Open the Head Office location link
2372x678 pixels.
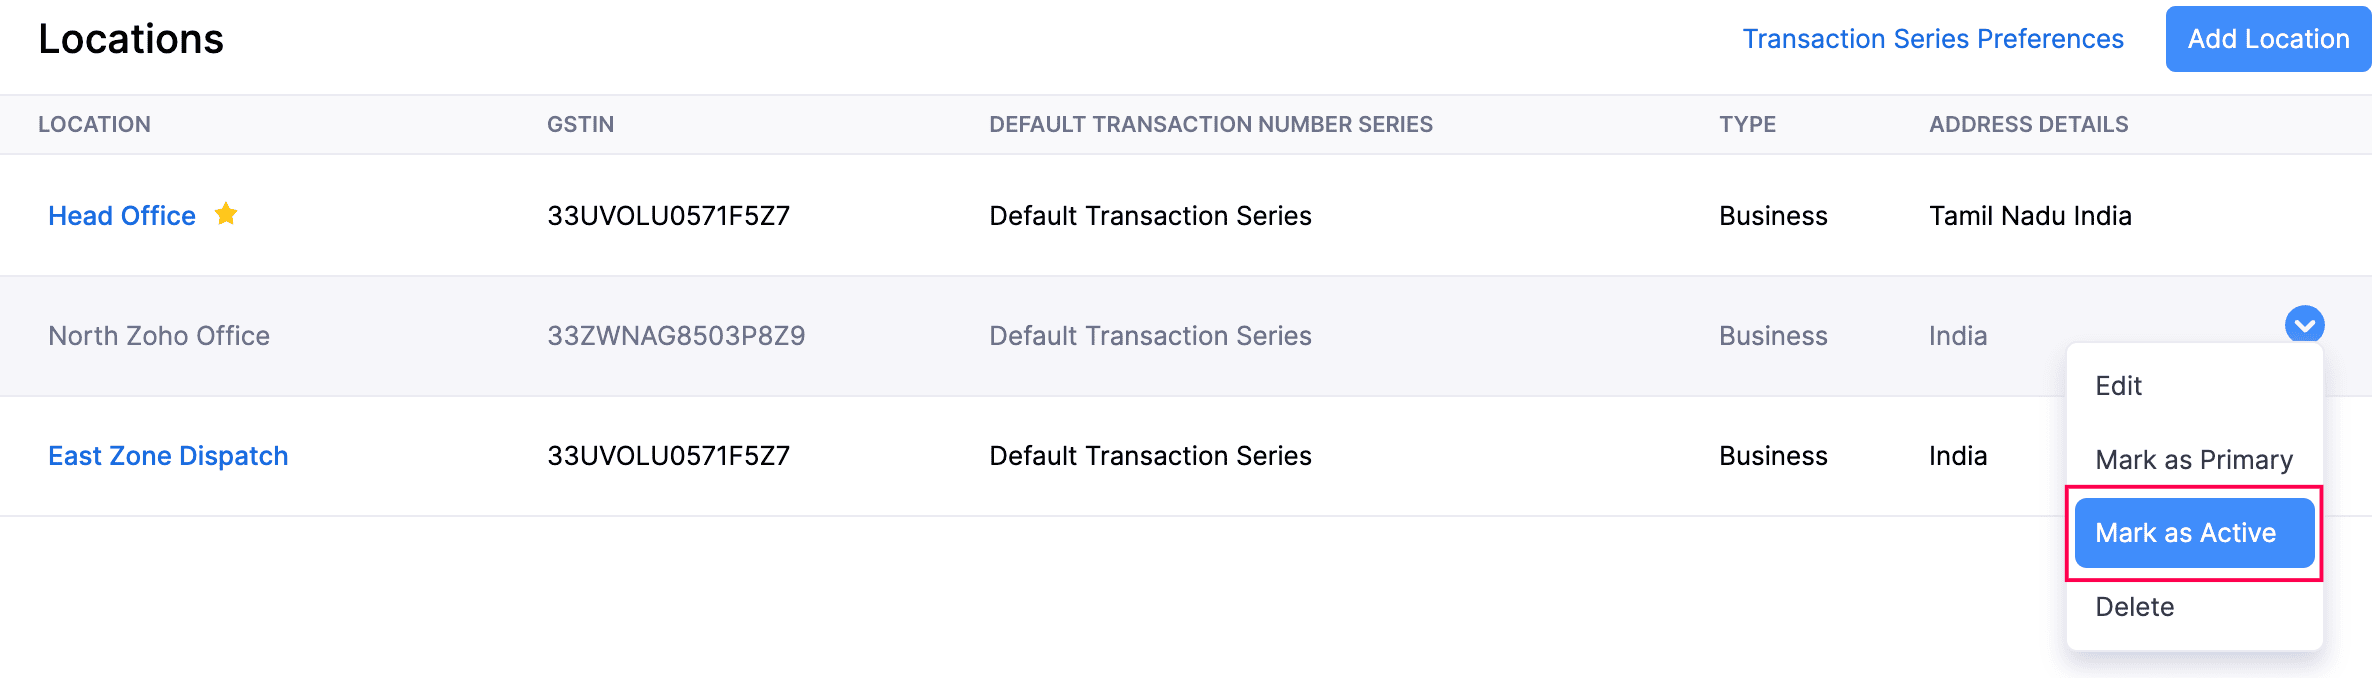[122, 216]
